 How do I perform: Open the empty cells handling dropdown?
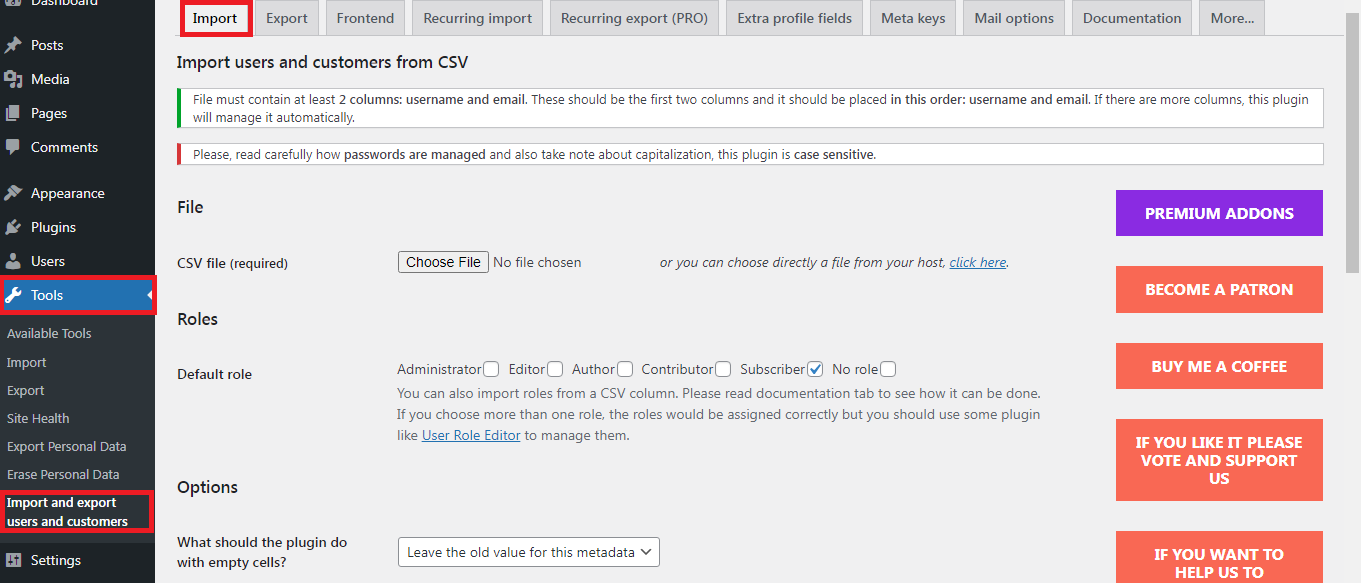click(528, 552)
